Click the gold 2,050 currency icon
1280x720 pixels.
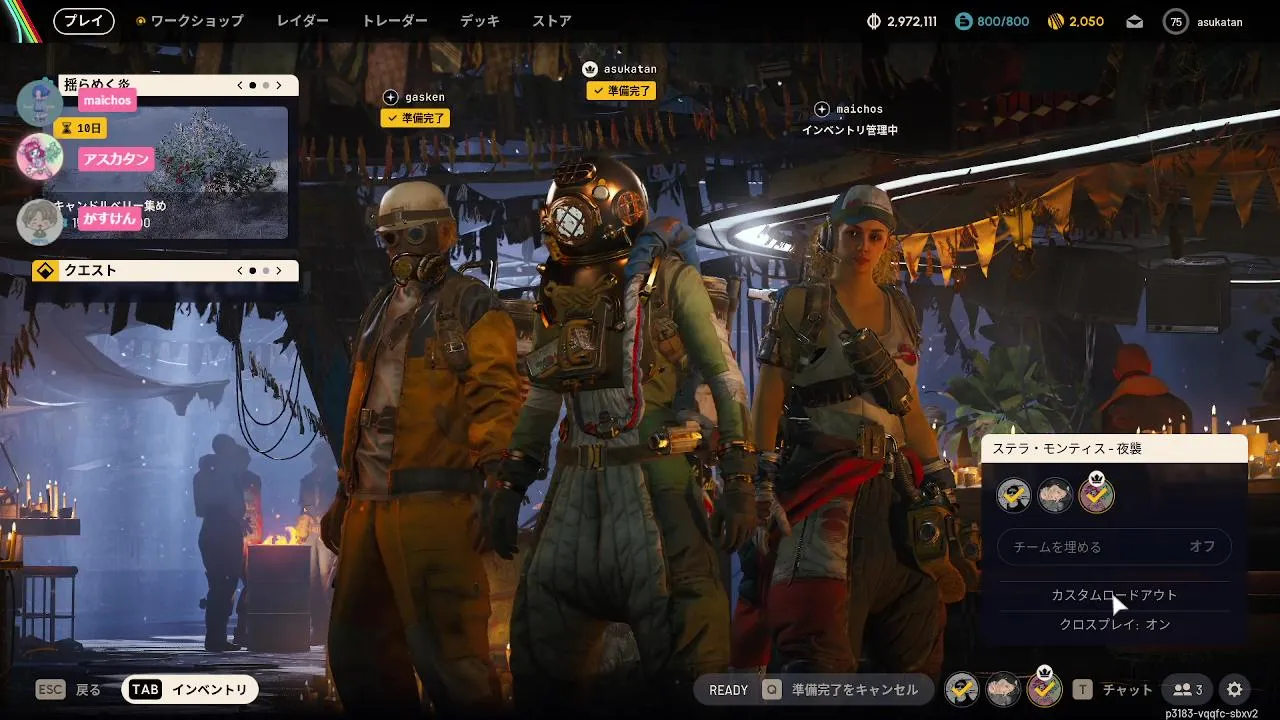[1055, 21]
